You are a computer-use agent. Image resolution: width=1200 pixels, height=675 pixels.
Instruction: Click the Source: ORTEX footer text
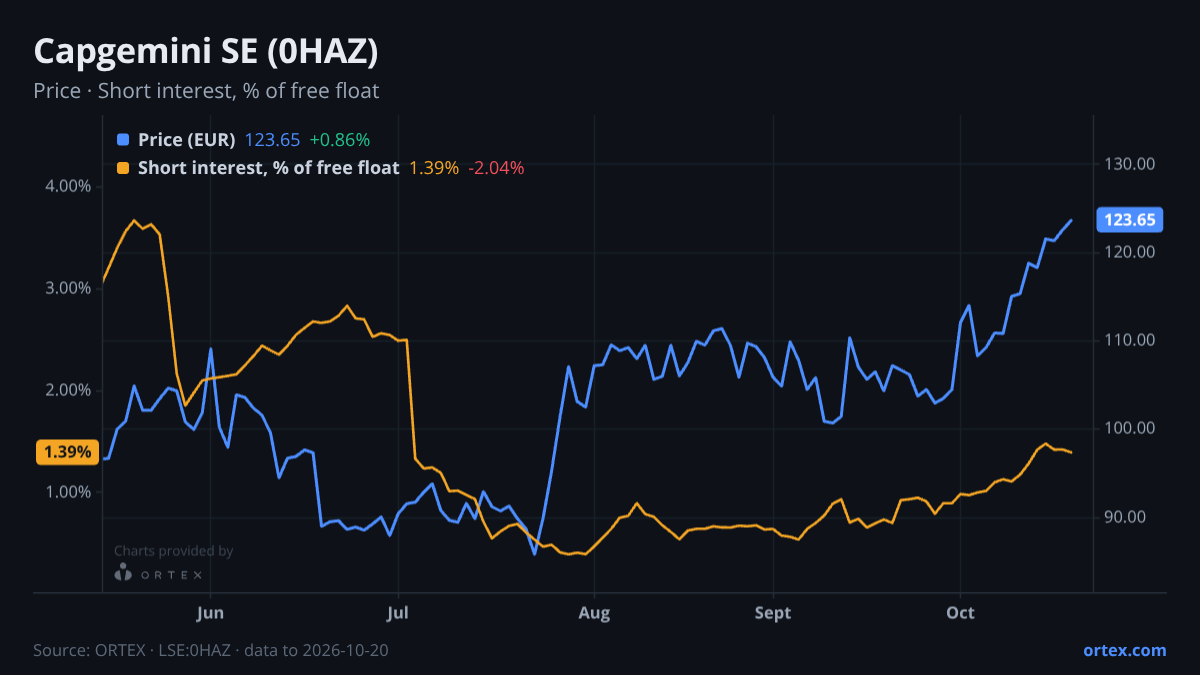[211, 650]
